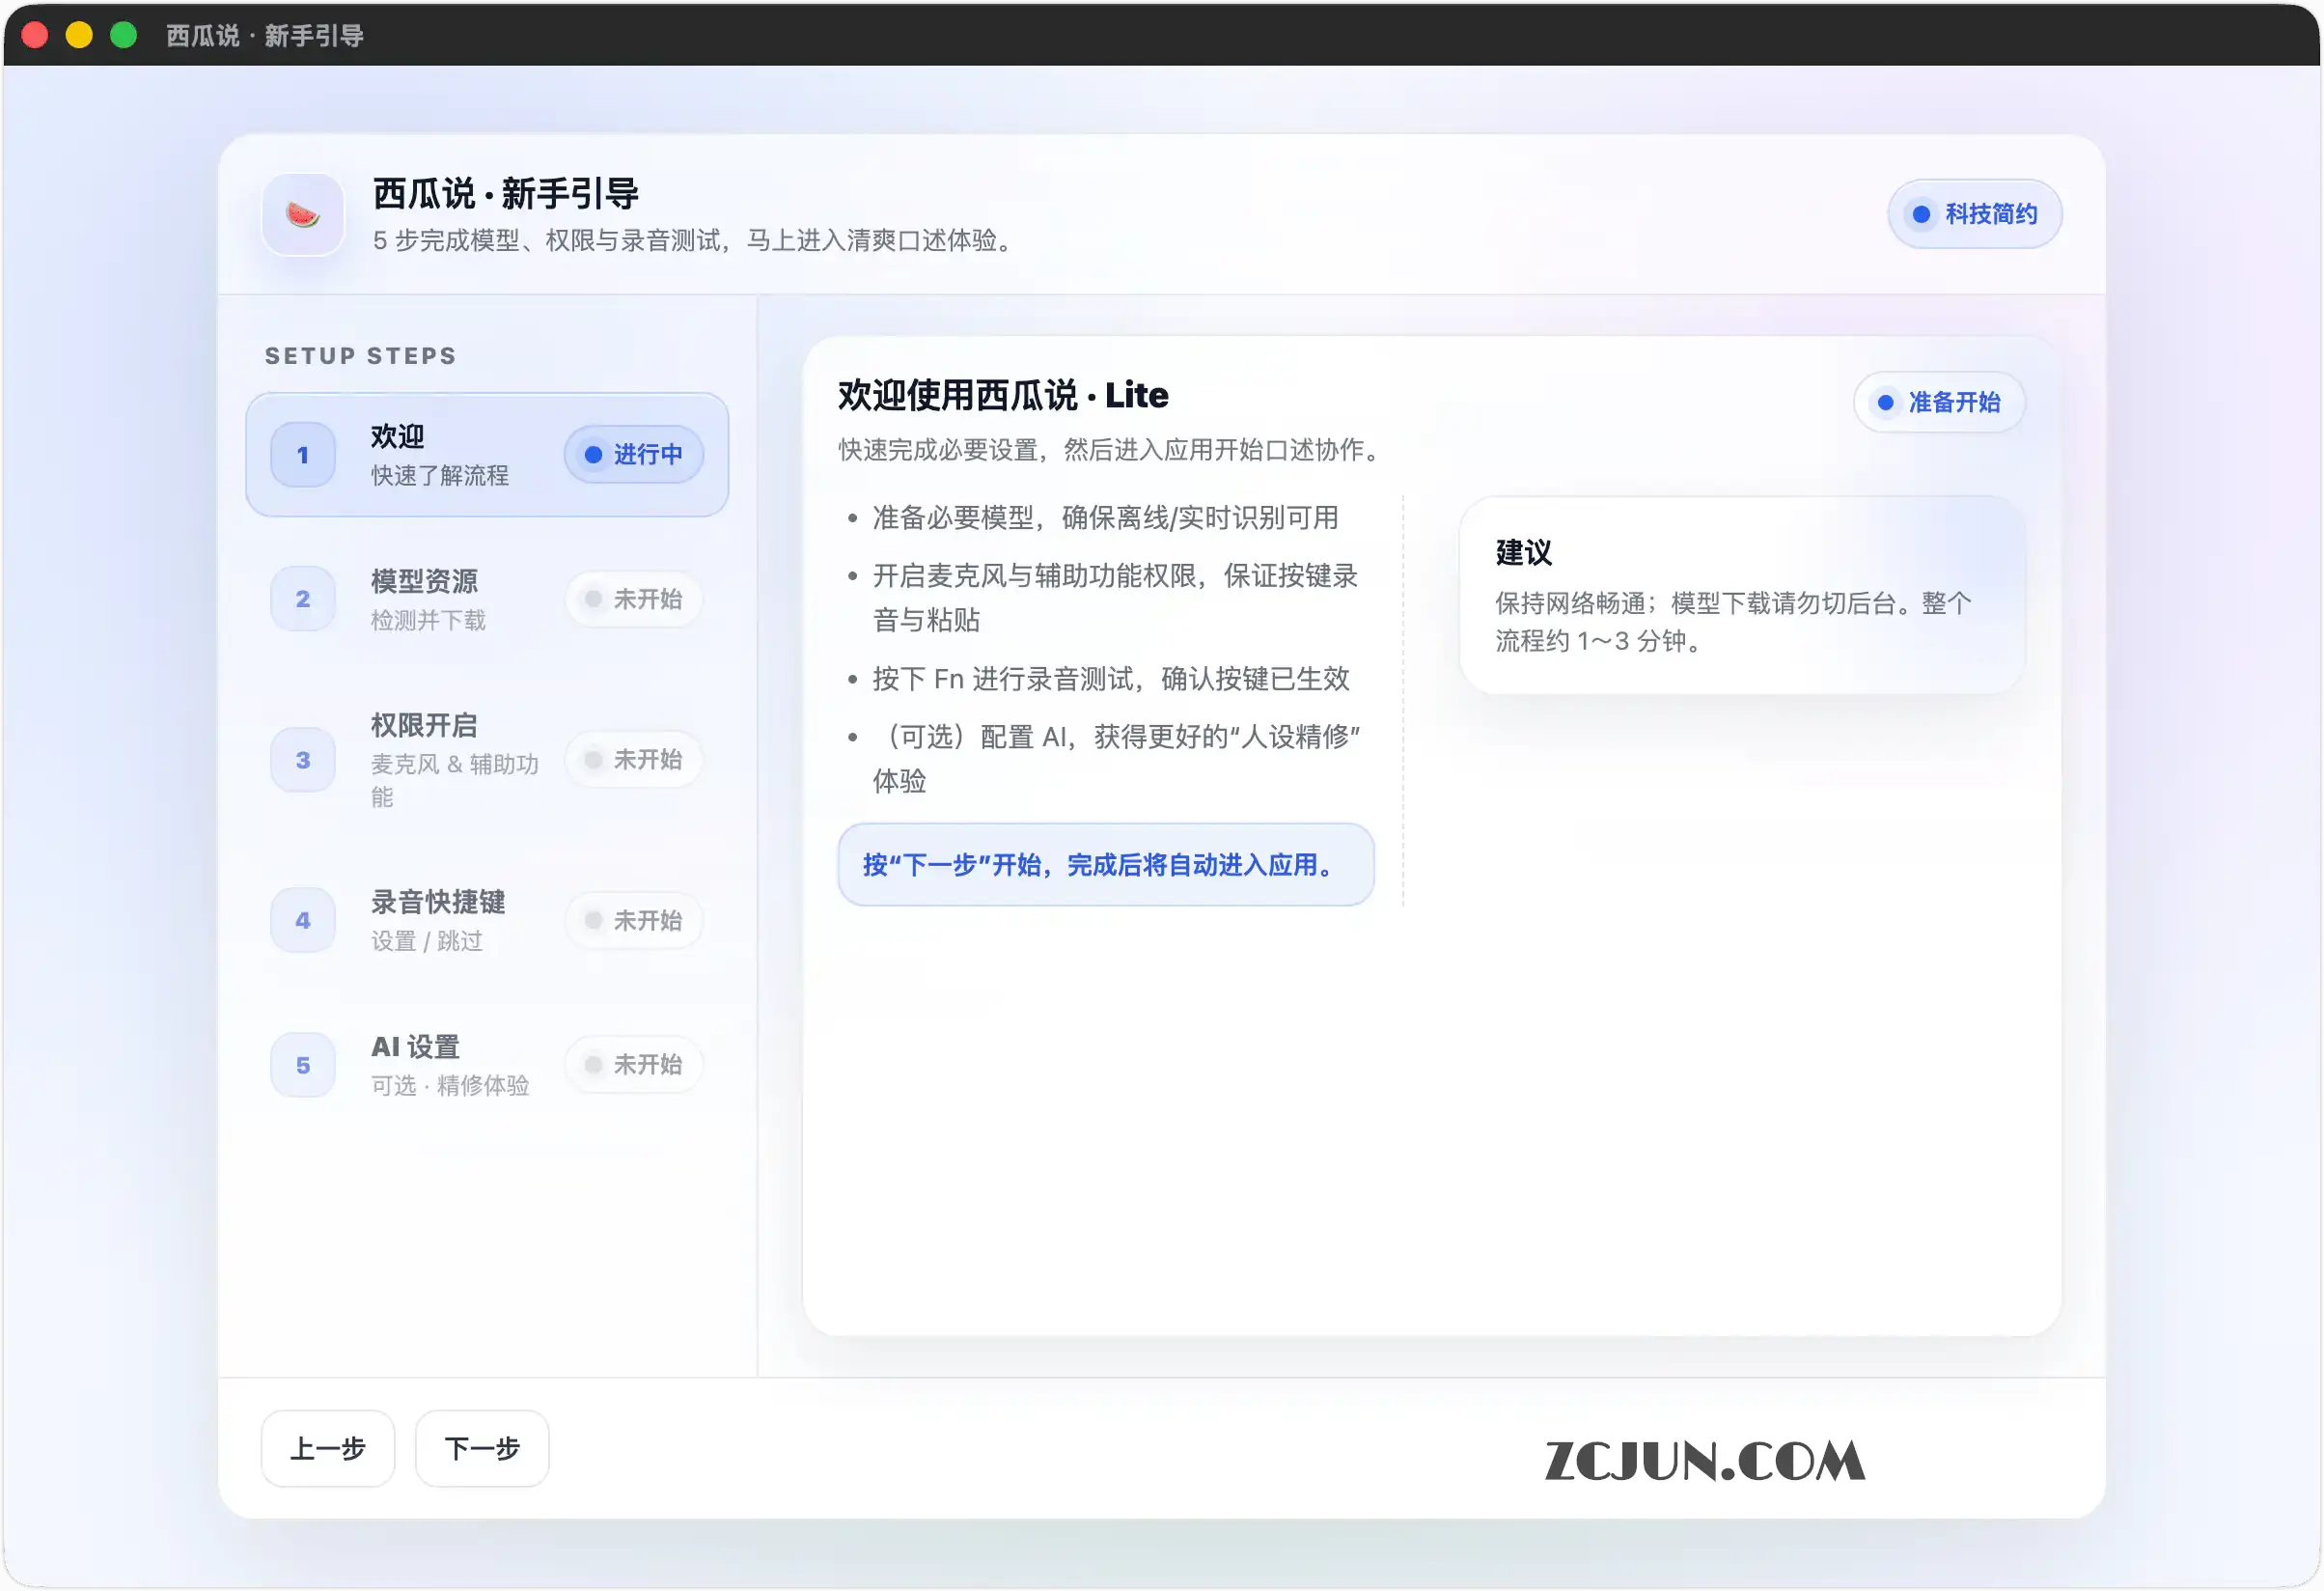Click the 上一步 button

pos(327,1448)
